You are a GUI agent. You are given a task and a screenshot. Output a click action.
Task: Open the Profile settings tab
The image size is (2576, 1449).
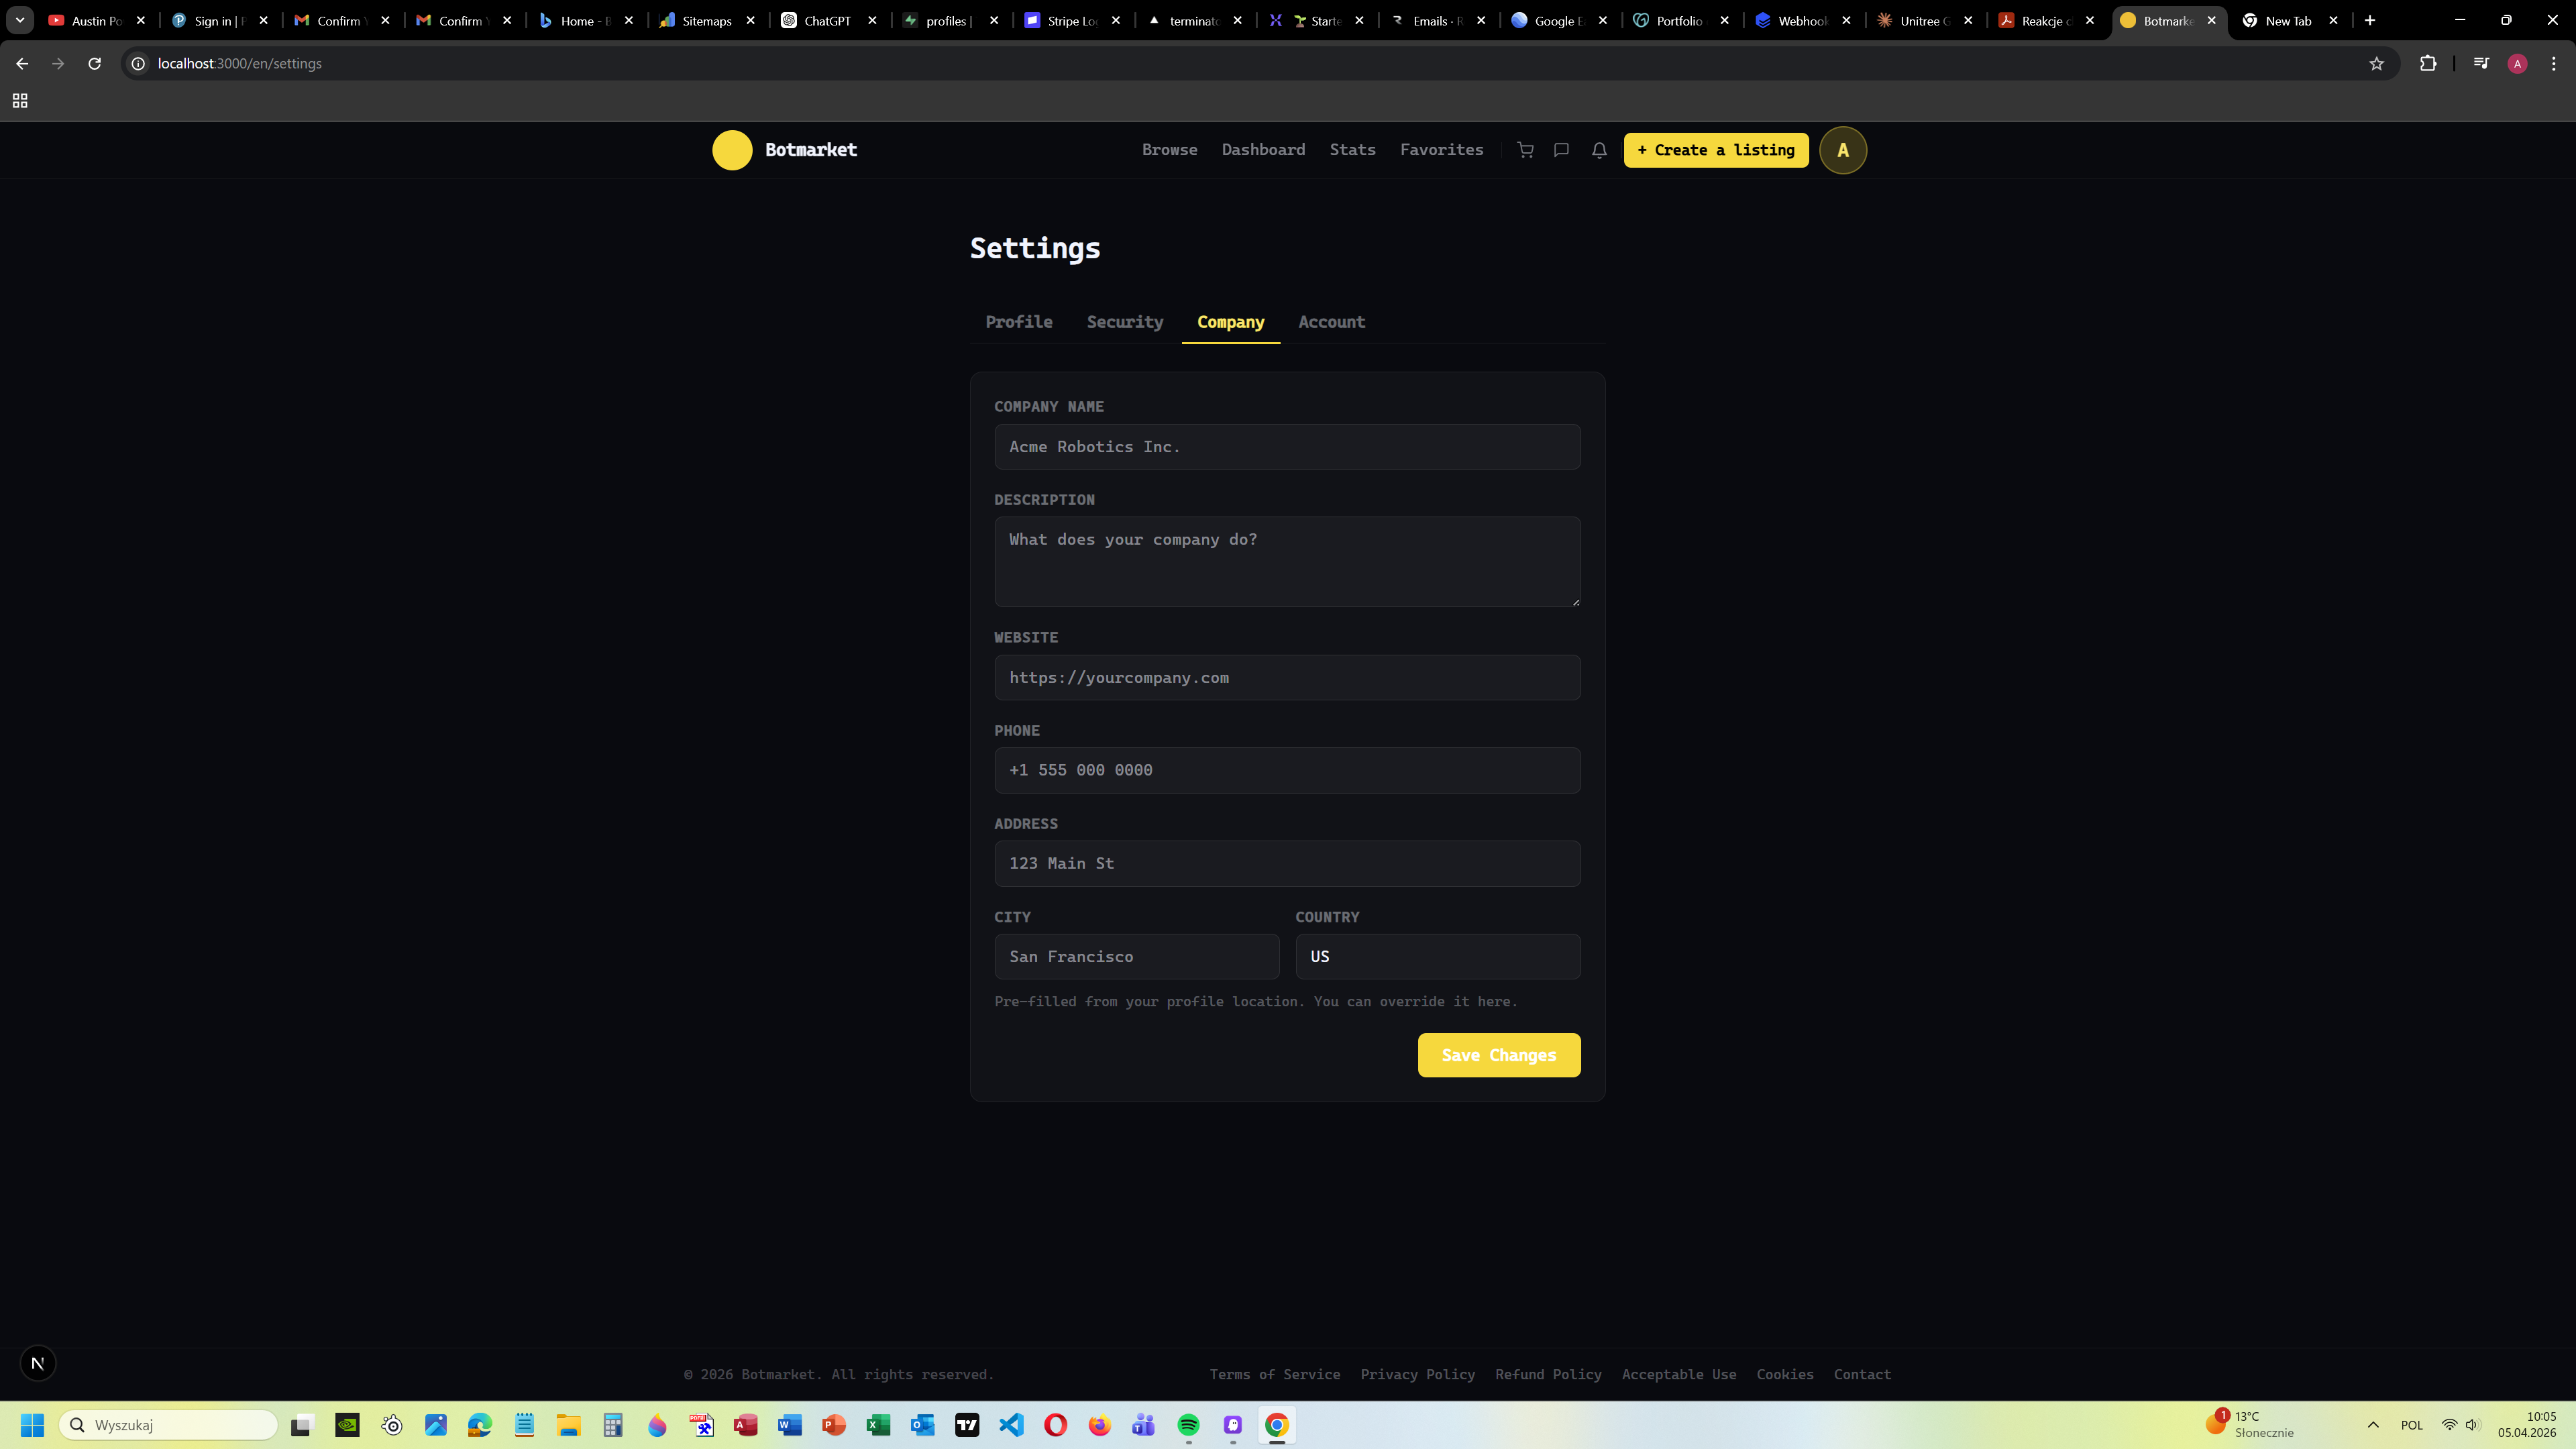tap(1018, 322)
